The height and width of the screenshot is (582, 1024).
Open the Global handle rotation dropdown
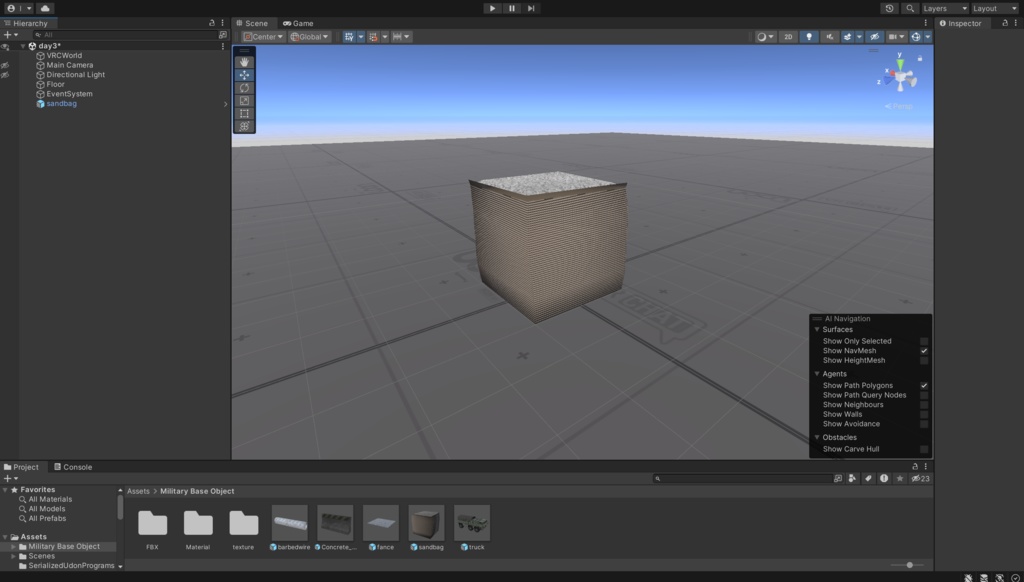pyautogui.click(x=310, y=37)
